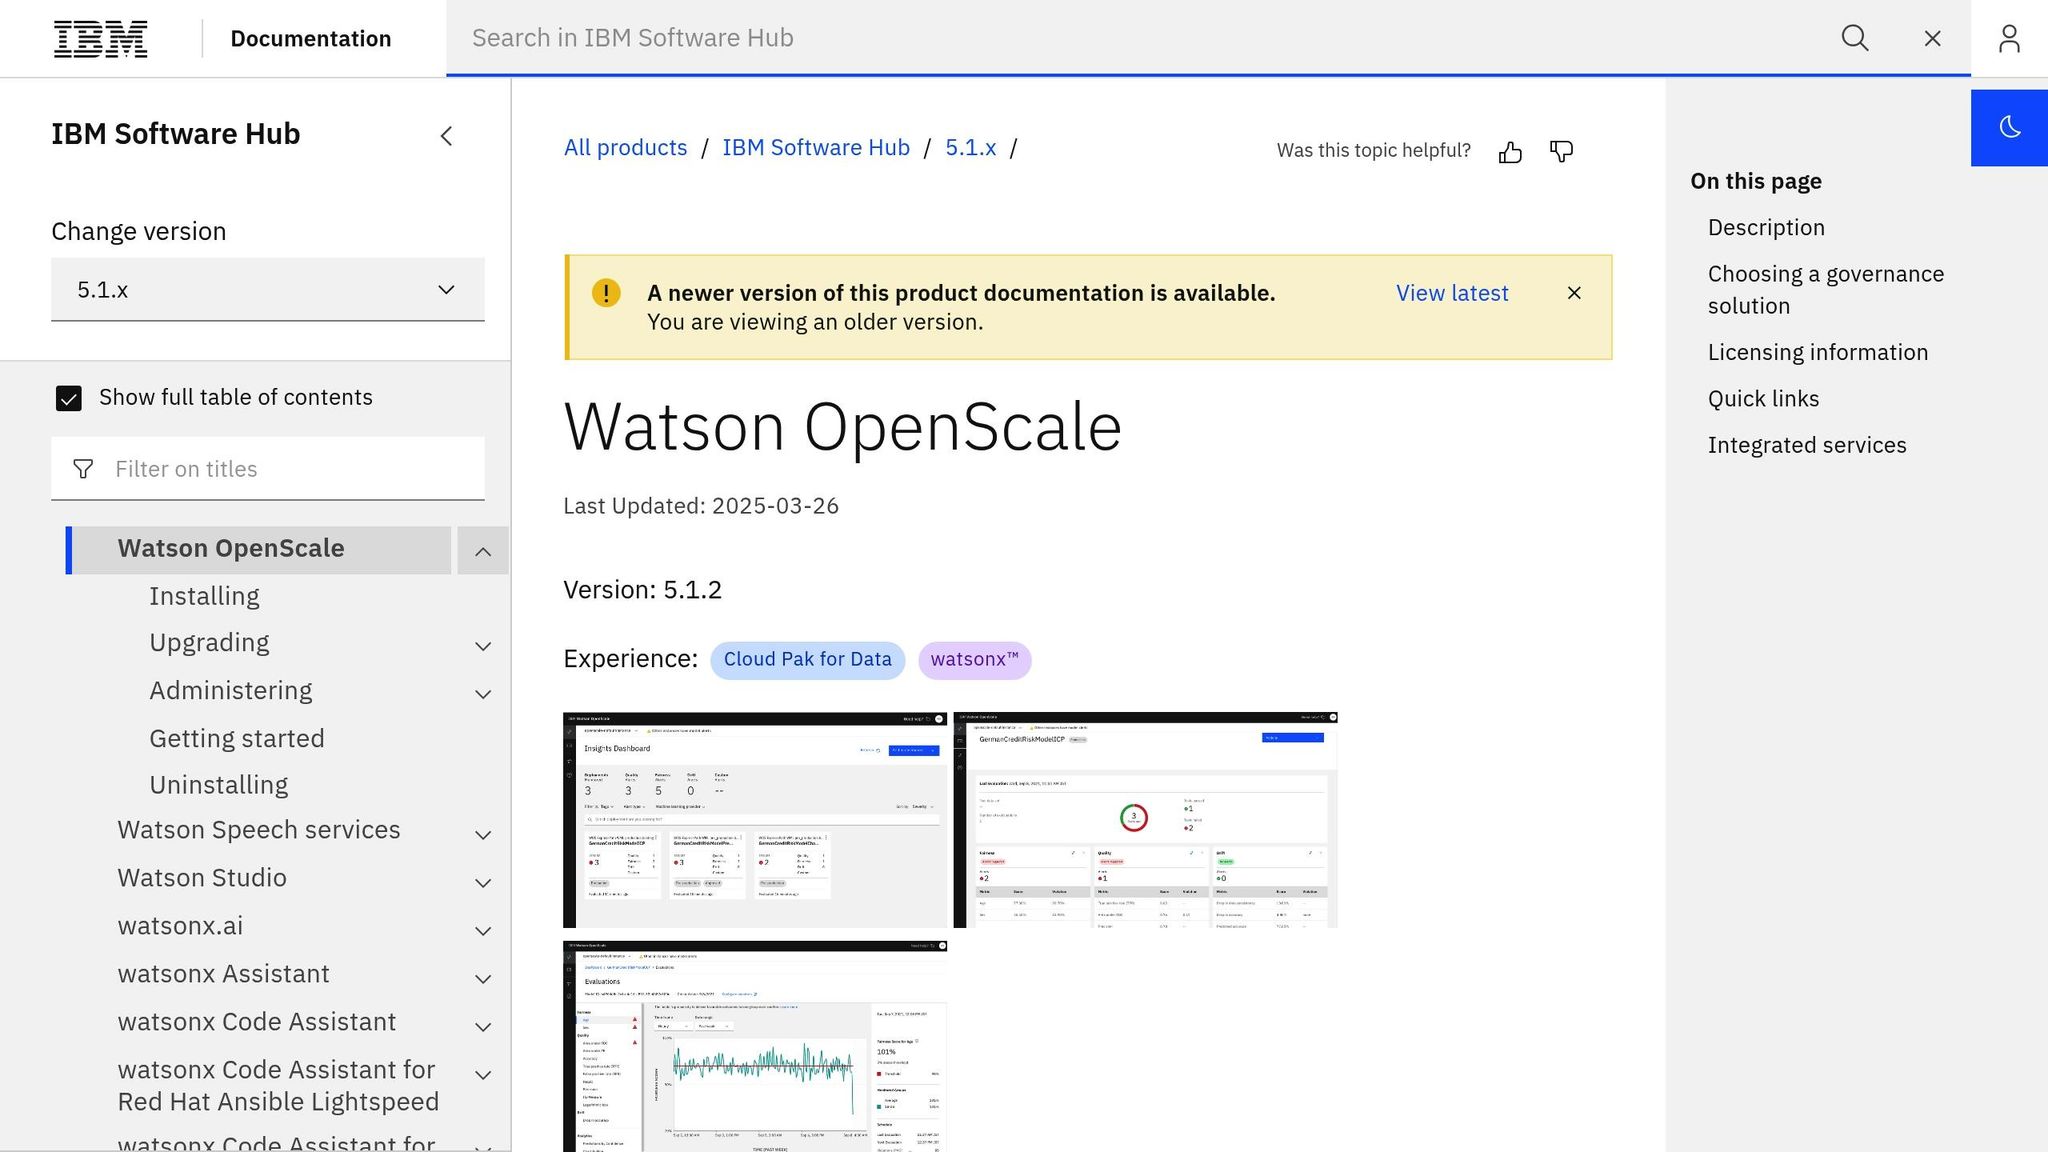Select the Documentation menu item

311,38
